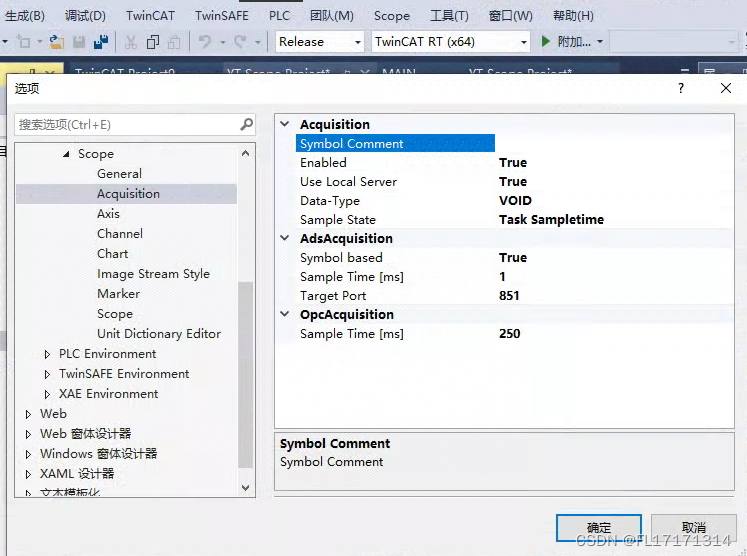Click the Enabled value True

[513, 162]
